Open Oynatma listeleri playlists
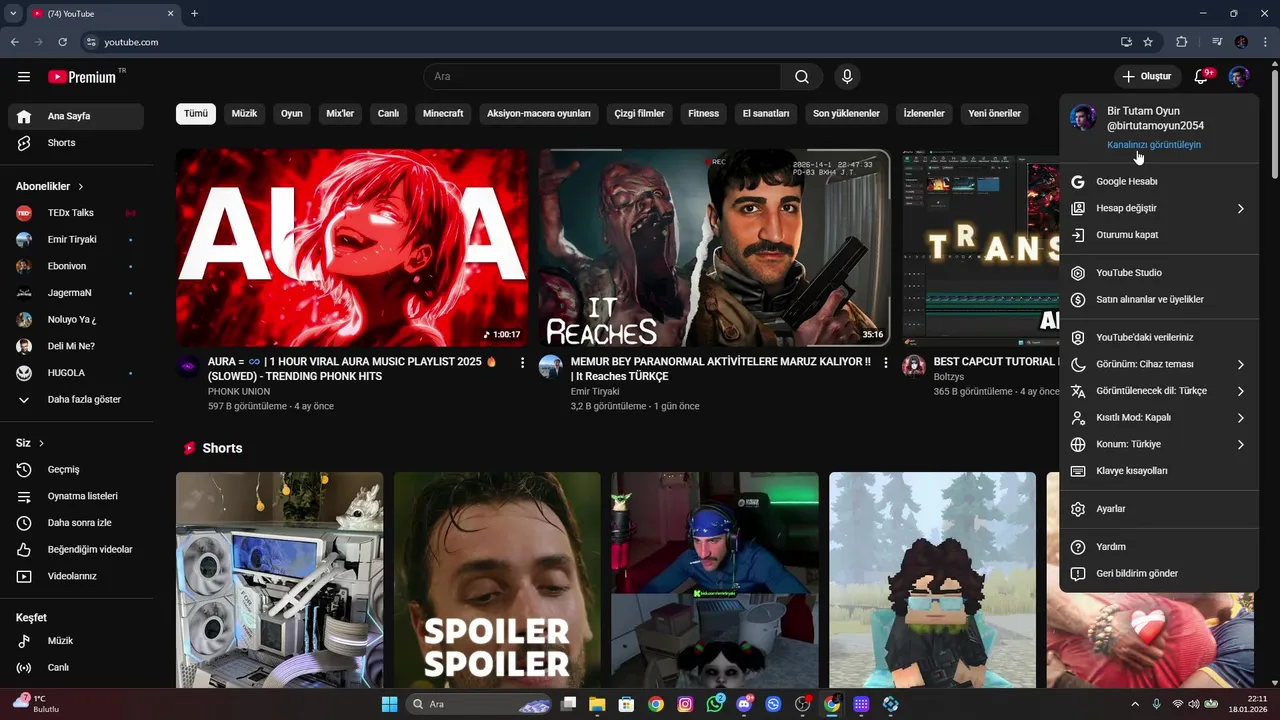This screenshot has height=720, width=1280. [76, 496]
